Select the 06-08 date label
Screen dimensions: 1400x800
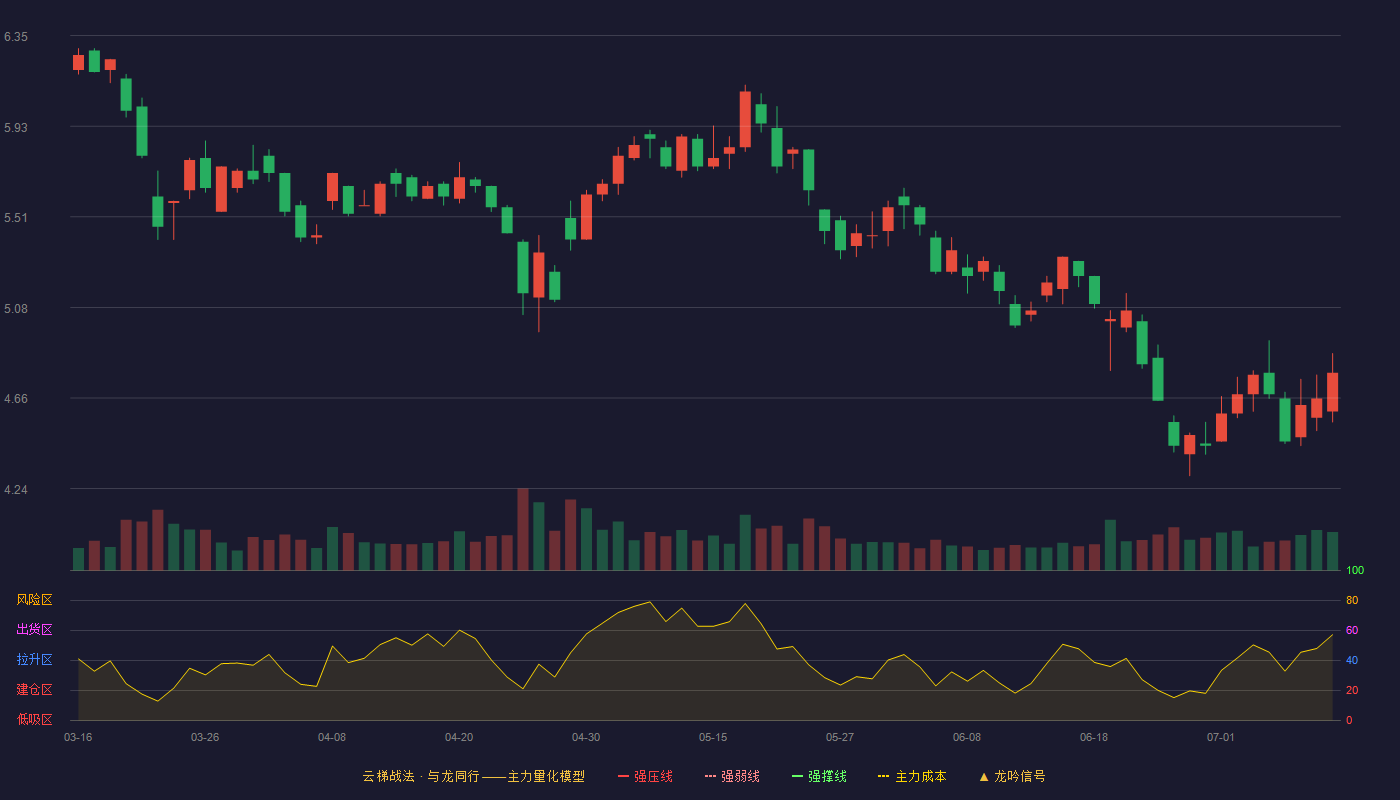967,737
